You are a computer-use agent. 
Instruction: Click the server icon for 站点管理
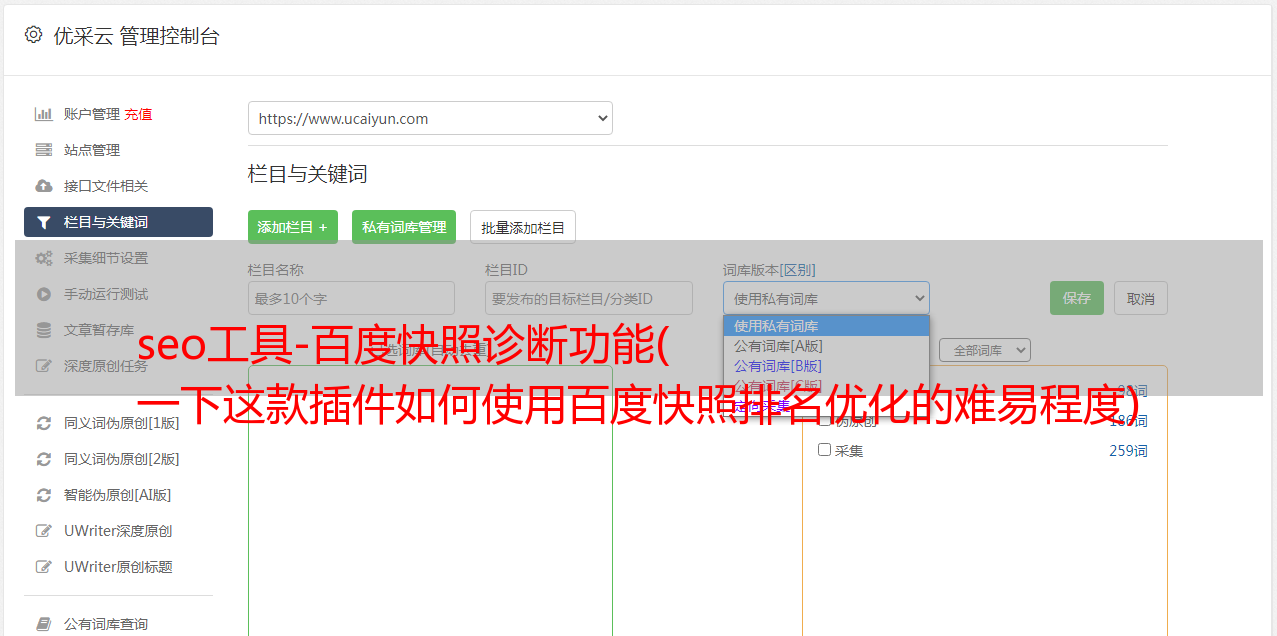tap(44, 150)
